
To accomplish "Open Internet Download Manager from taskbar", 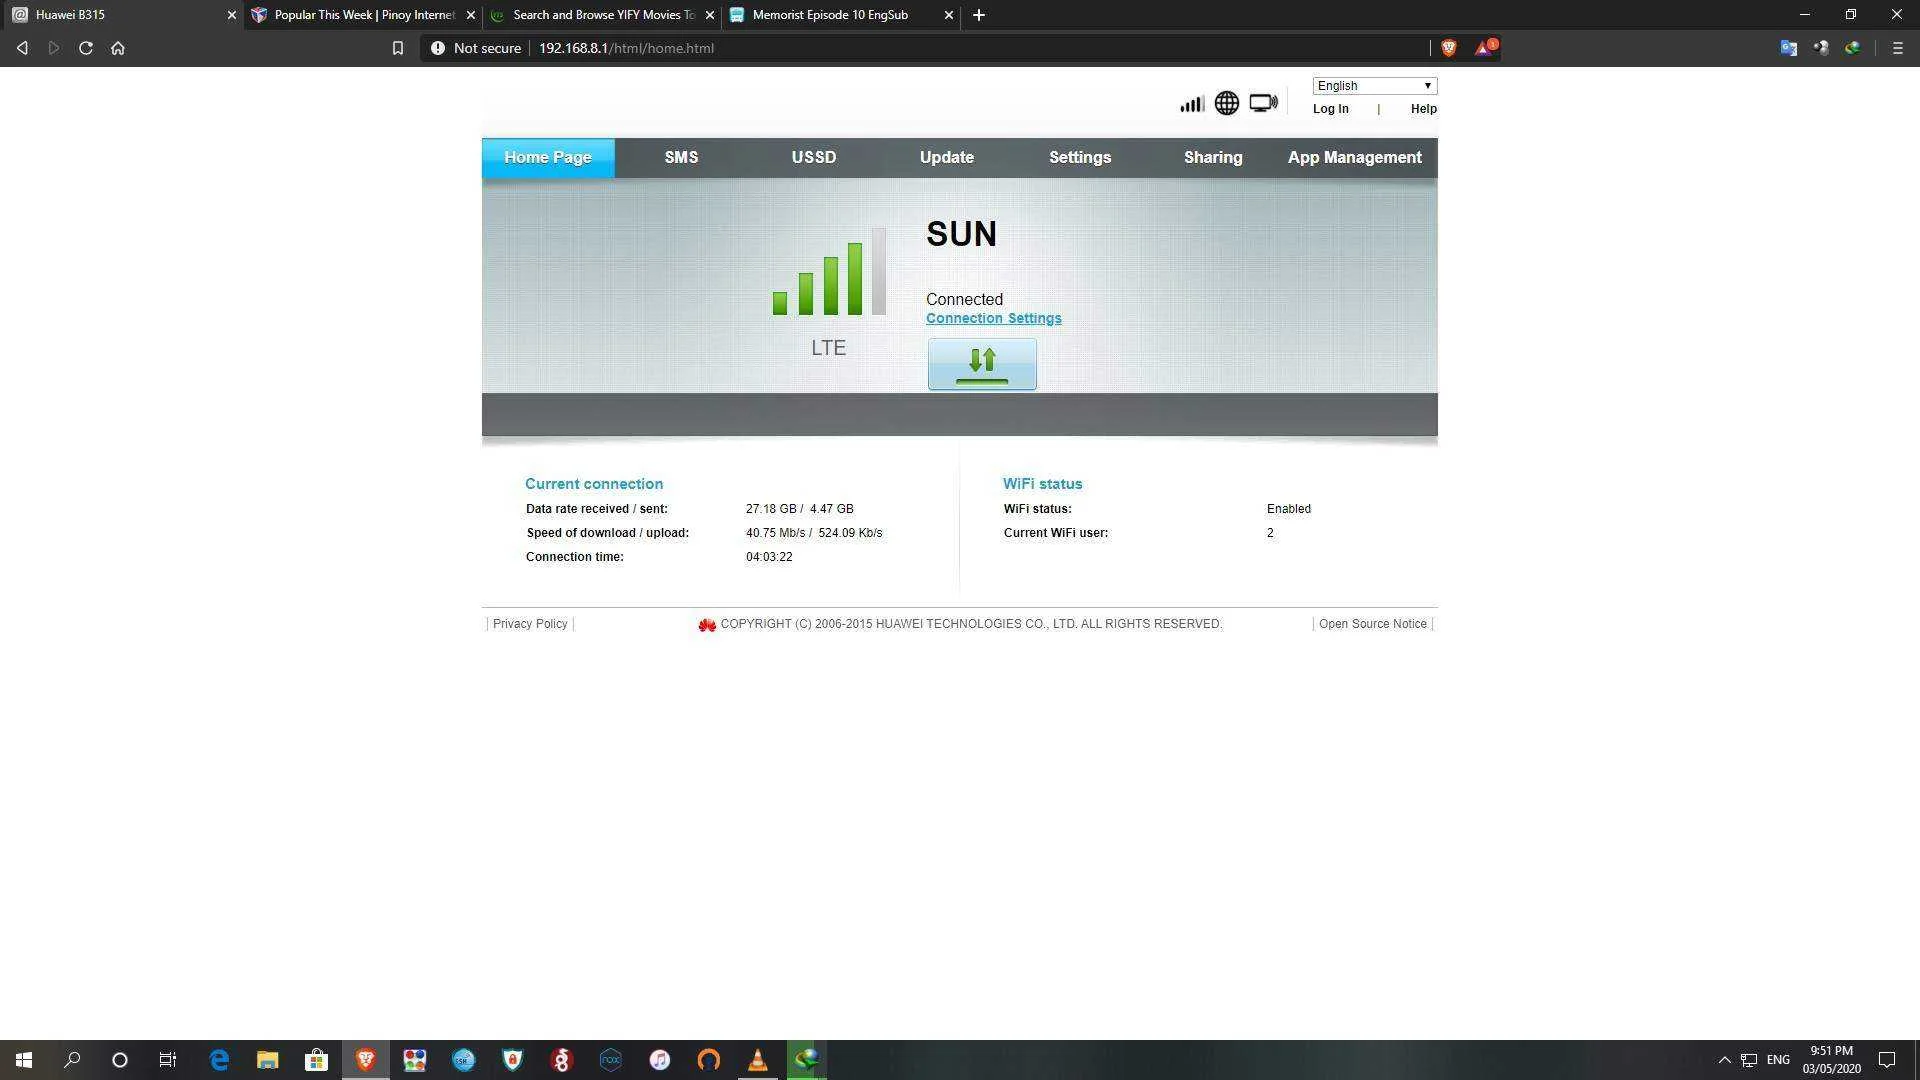I will 806,1060.
